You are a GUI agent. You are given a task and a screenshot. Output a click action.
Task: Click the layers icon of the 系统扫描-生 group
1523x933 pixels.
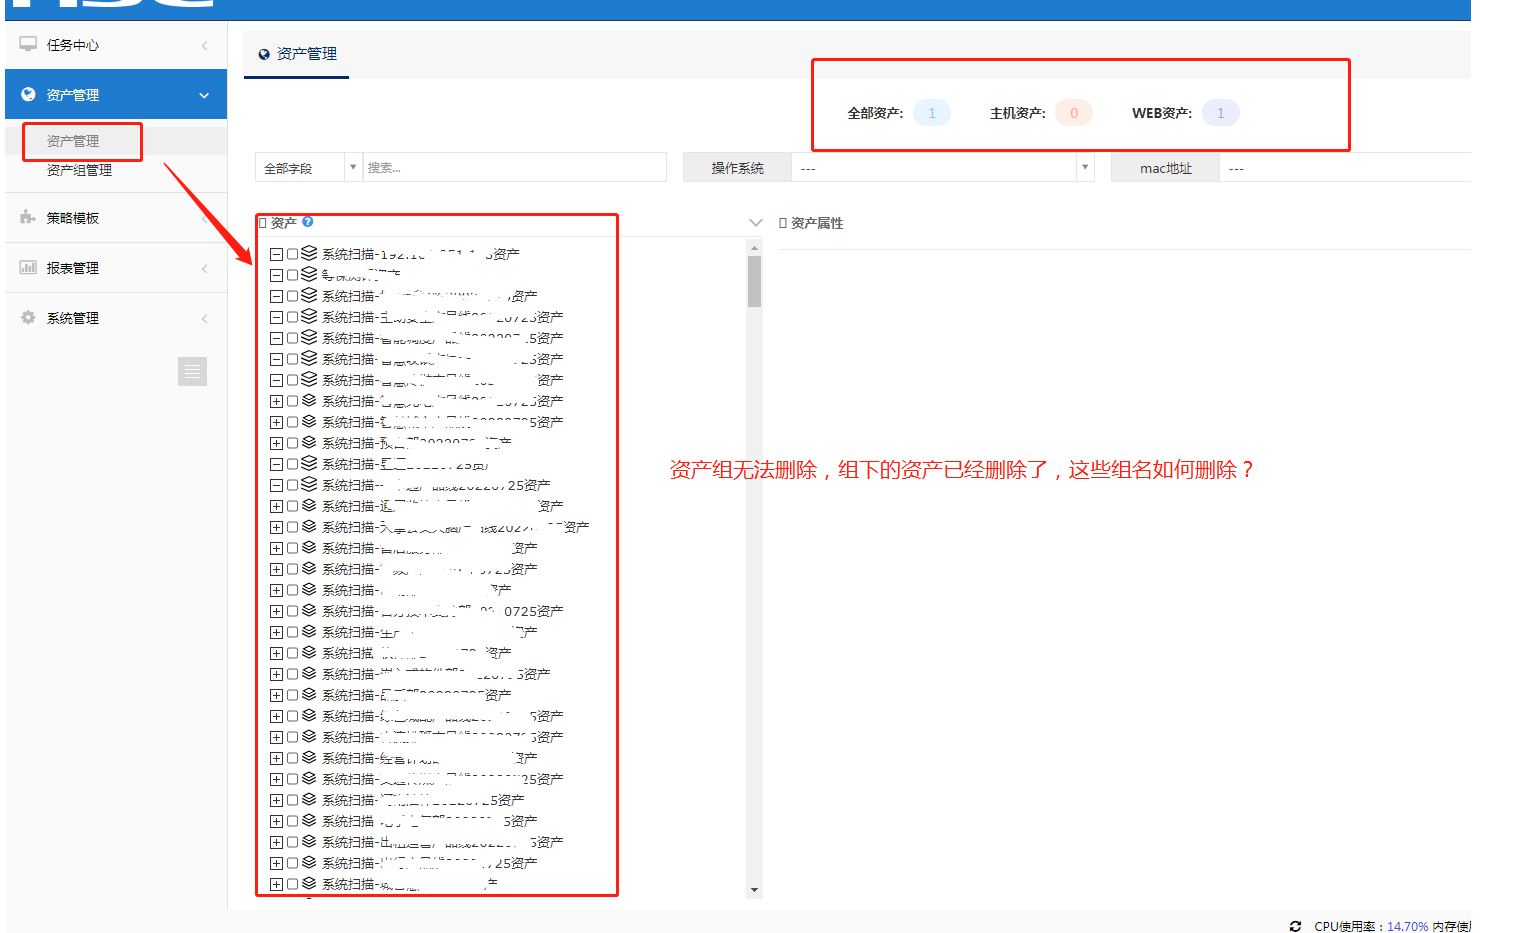click(309, 631)
